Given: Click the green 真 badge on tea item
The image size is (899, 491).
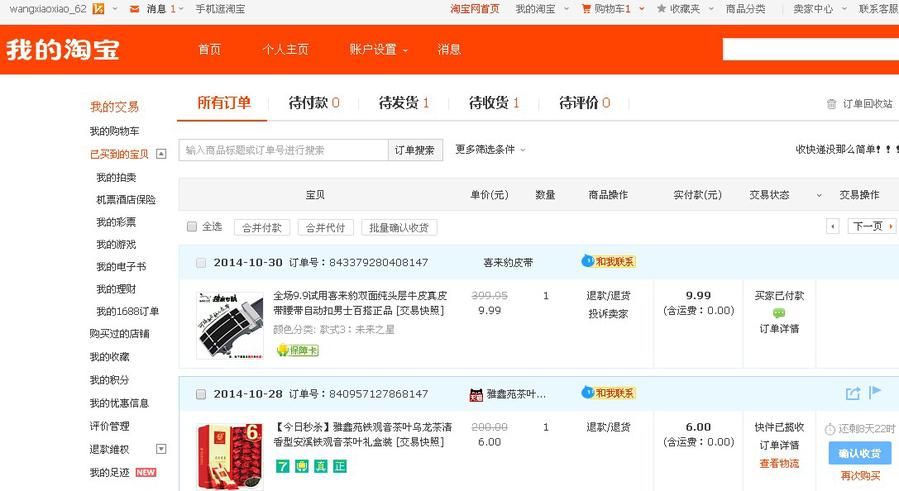Looking at the screenshot, I should click(x=321, y=466).
